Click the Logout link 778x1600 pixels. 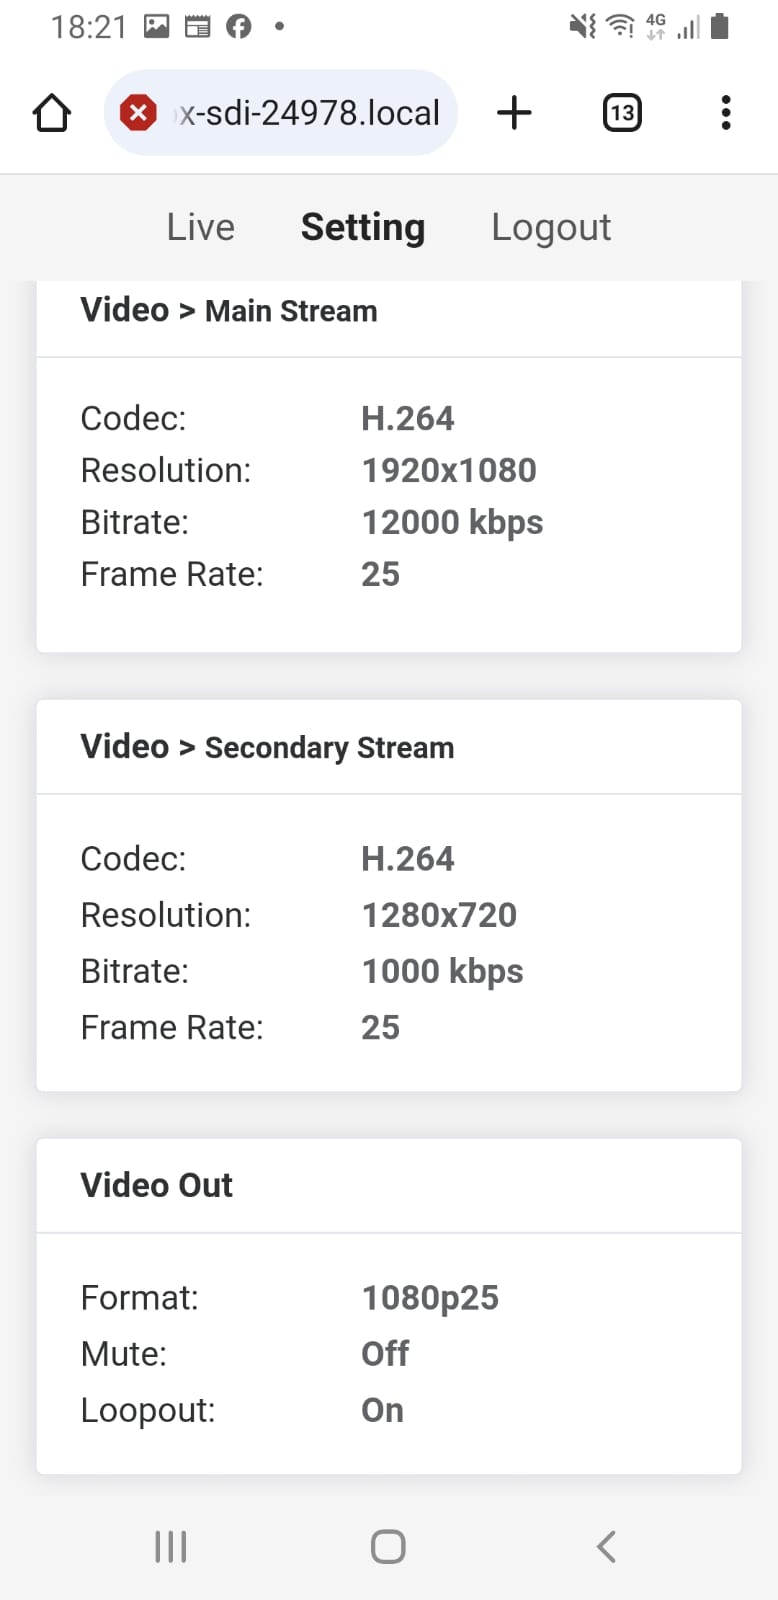coord(551,228)
